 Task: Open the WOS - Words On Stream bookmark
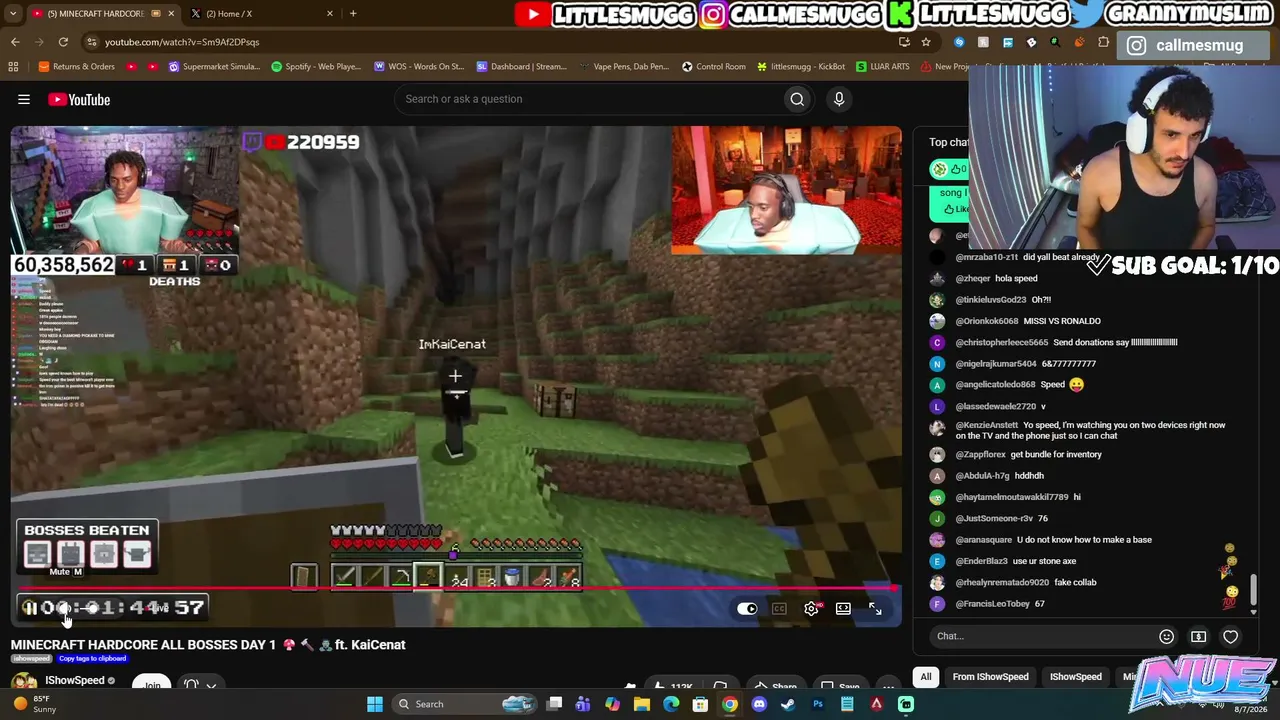pyautogui.click(x=419, y=67)
